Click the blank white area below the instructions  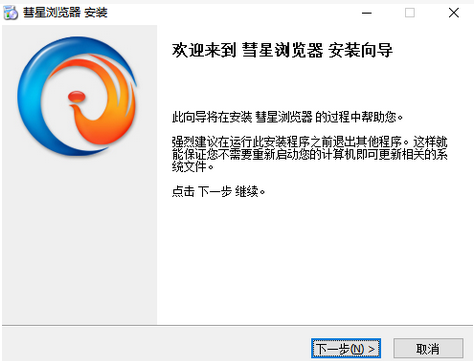click(x=315, y=260)
